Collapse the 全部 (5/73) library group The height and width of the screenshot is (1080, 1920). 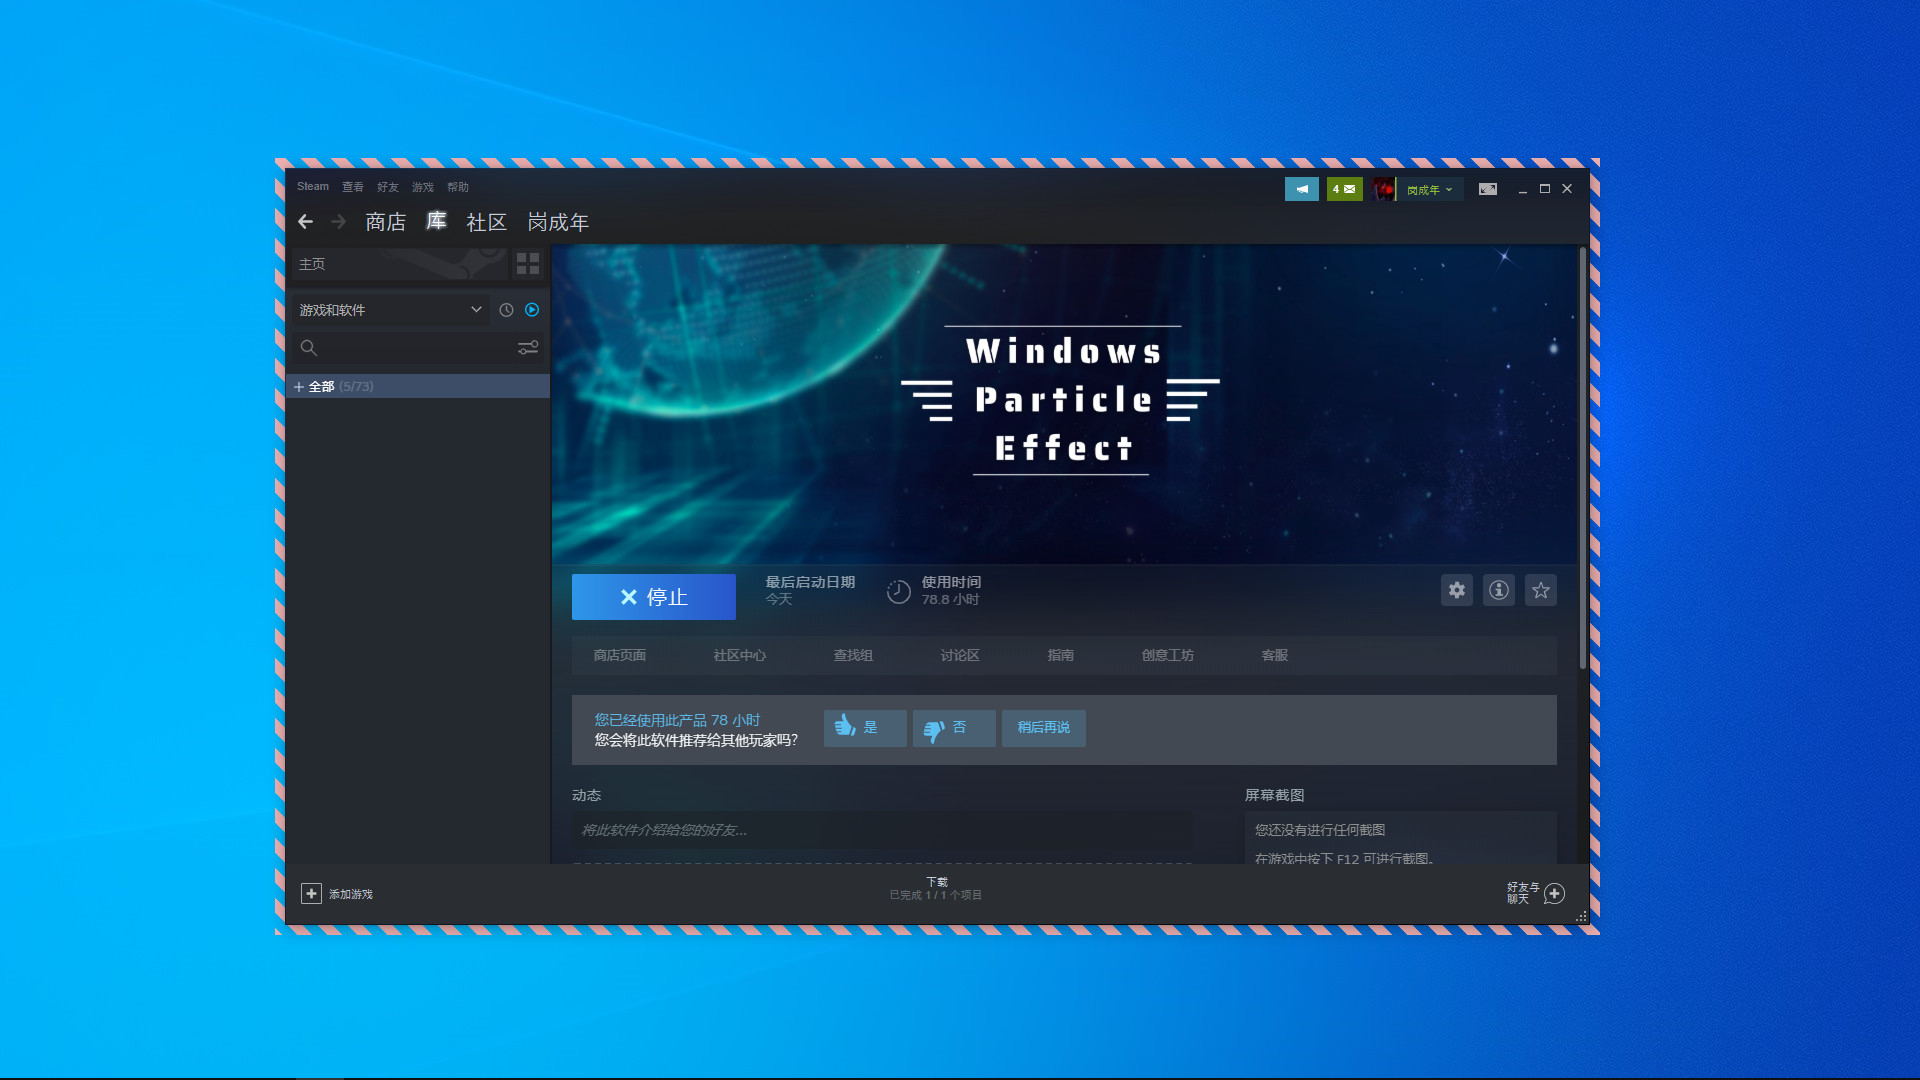(299, 386)
